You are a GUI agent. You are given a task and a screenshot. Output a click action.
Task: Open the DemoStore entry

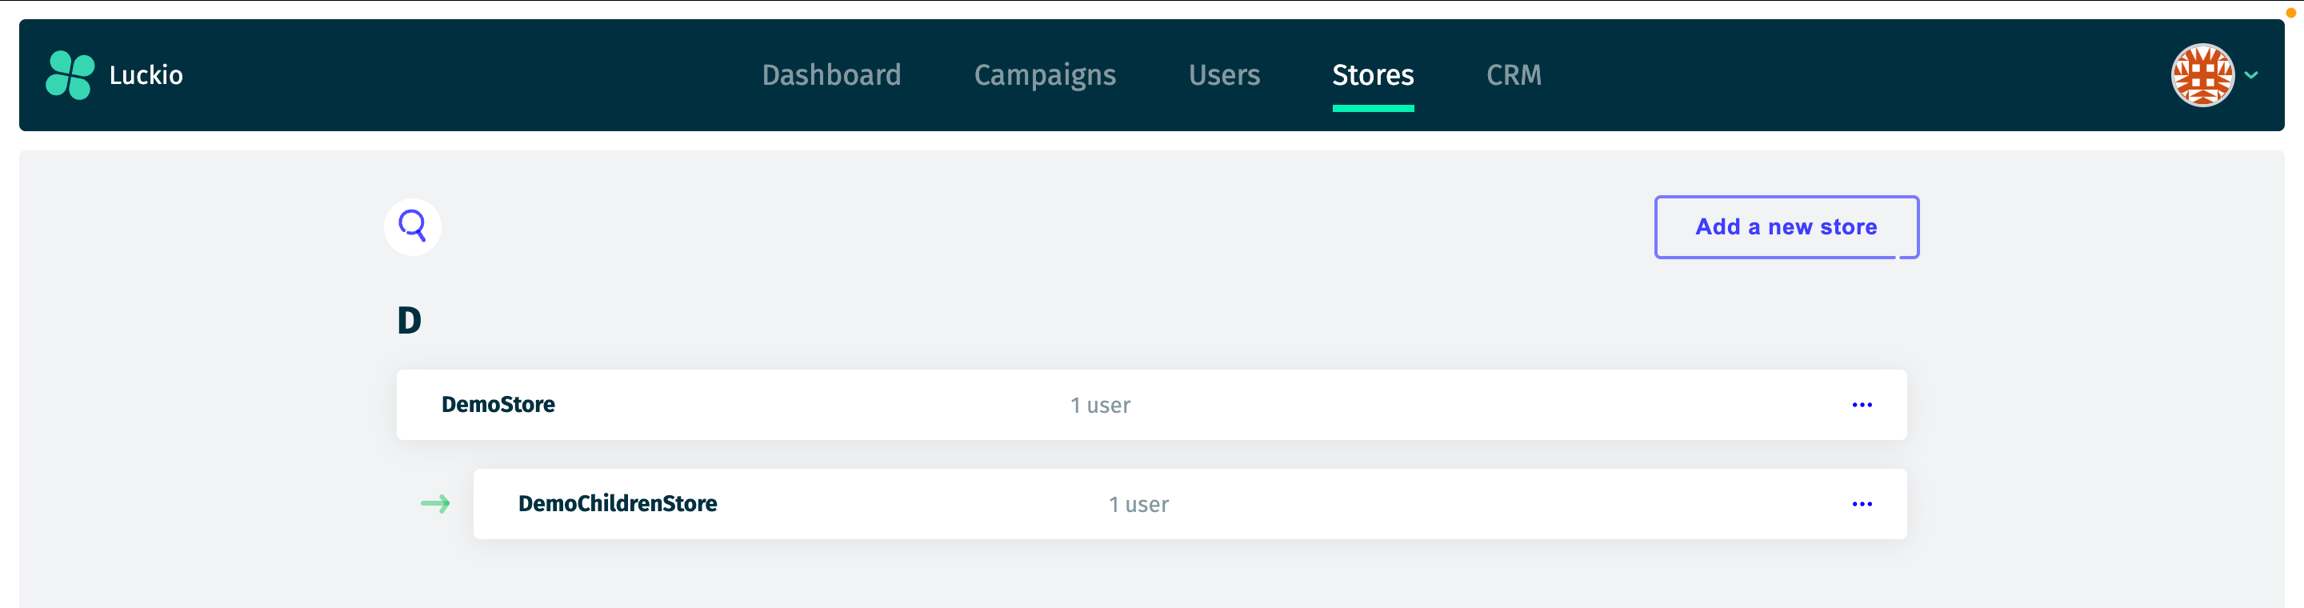pyautogui.click(x=498, y=405)
